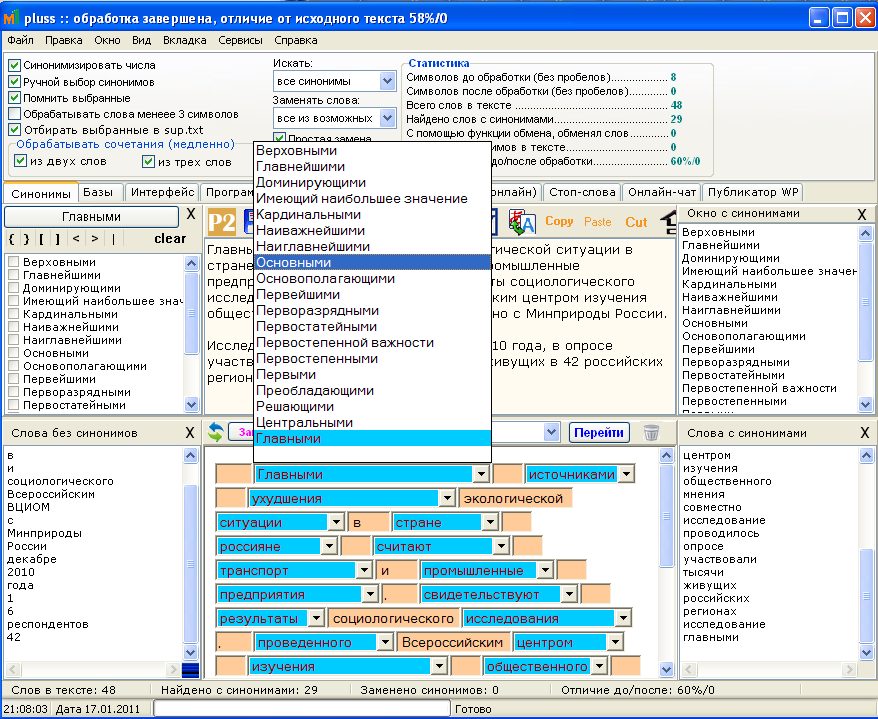Open the 'все синонимы' search dropdown

(x=387, y=81)
